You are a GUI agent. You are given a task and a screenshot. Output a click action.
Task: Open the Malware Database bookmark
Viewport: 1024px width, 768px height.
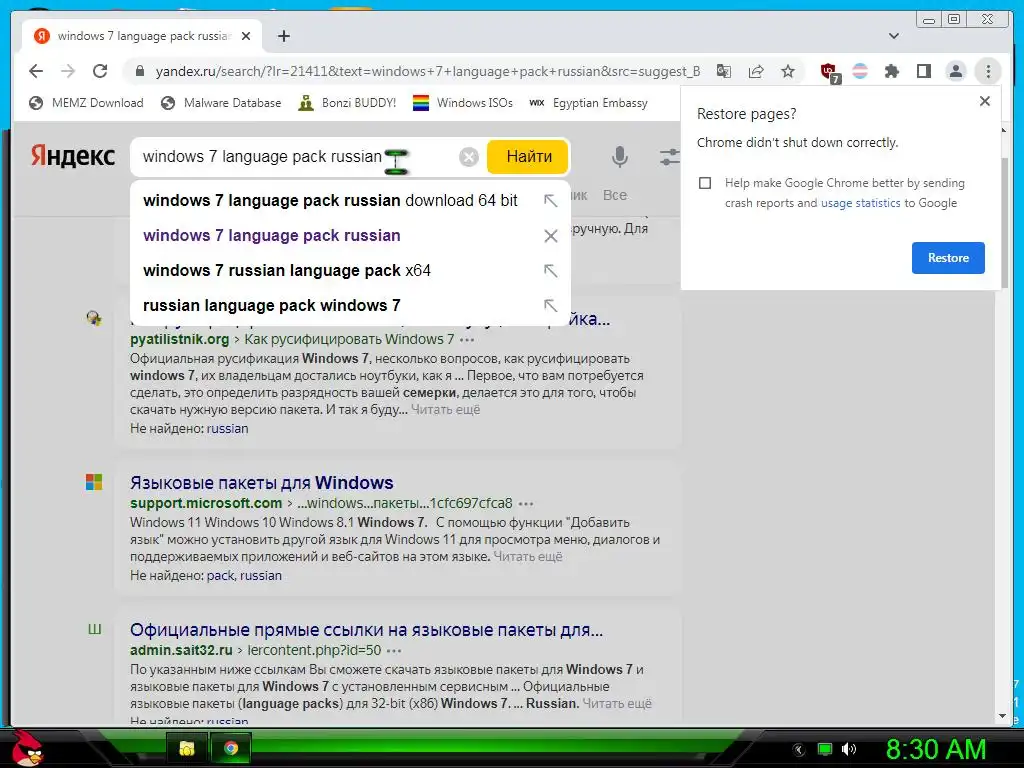[x=221, y=103]
